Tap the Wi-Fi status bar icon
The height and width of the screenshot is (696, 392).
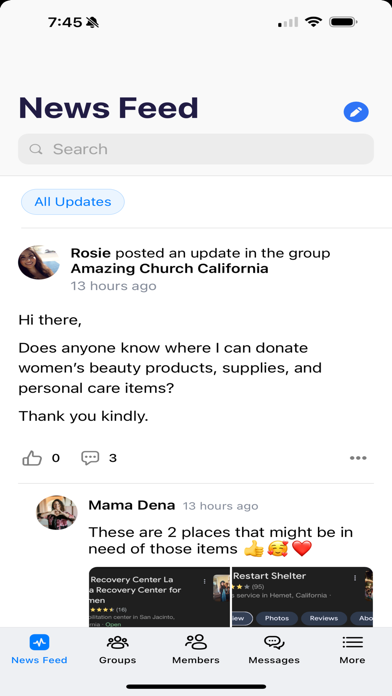(x=313, y=22)
